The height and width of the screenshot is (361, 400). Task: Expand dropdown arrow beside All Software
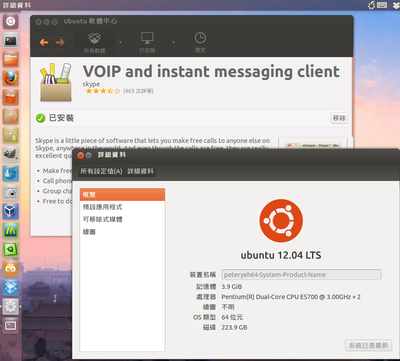click(x=120, y=42)
